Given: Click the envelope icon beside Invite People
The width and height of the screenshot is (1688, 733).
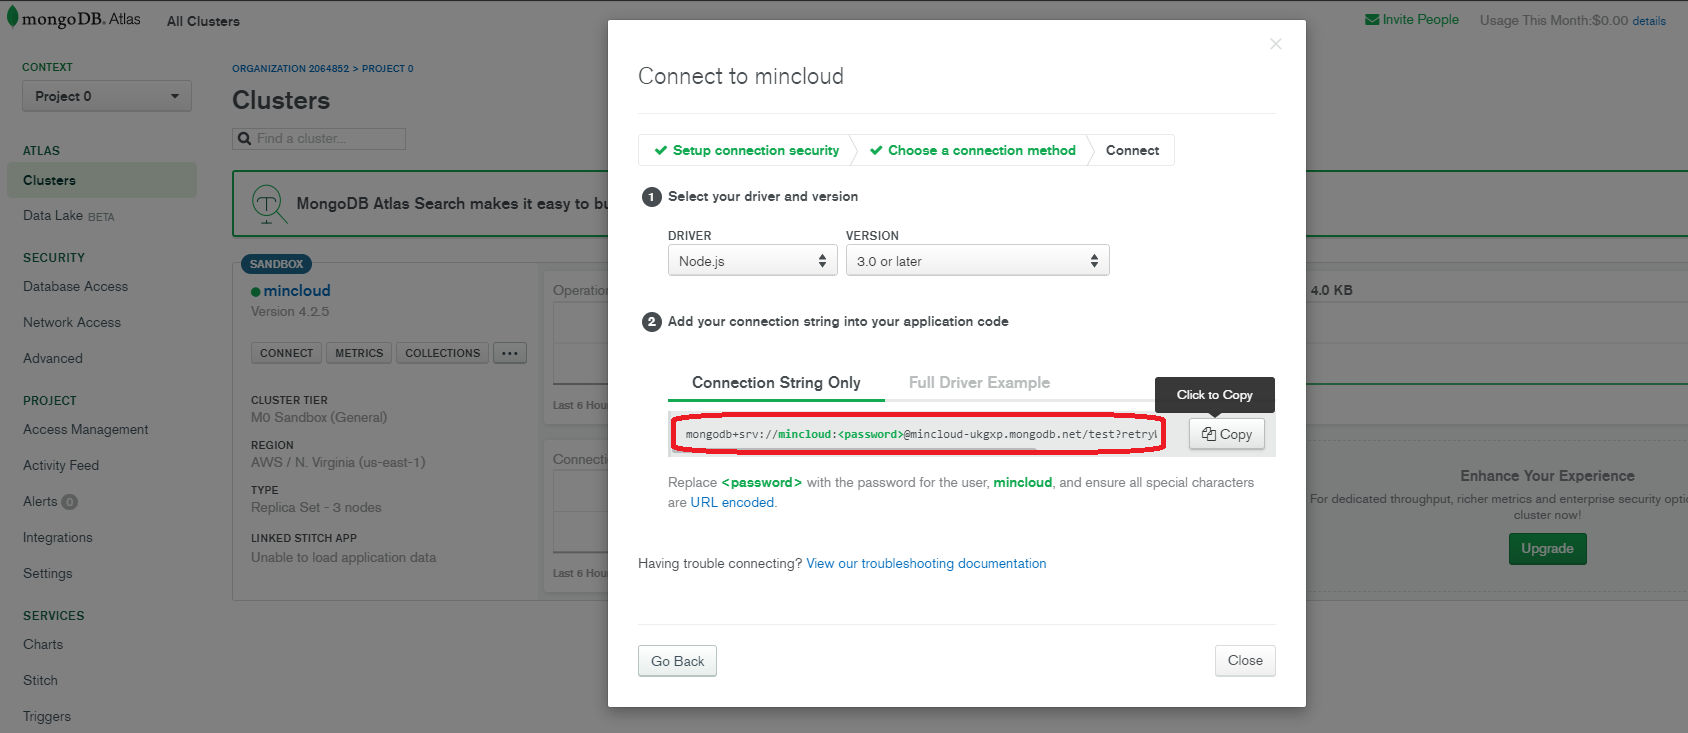Looking at the screenshot, I should pos(1372,20).
